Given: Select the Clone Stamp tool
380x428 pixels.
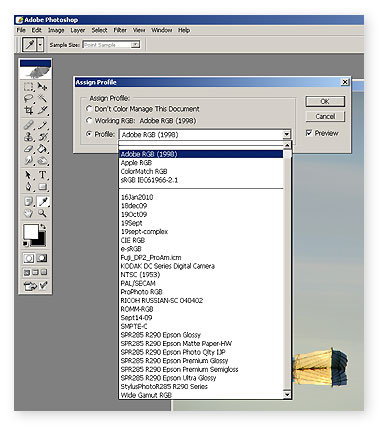Looking at the screenshot, I should [29, 137].
